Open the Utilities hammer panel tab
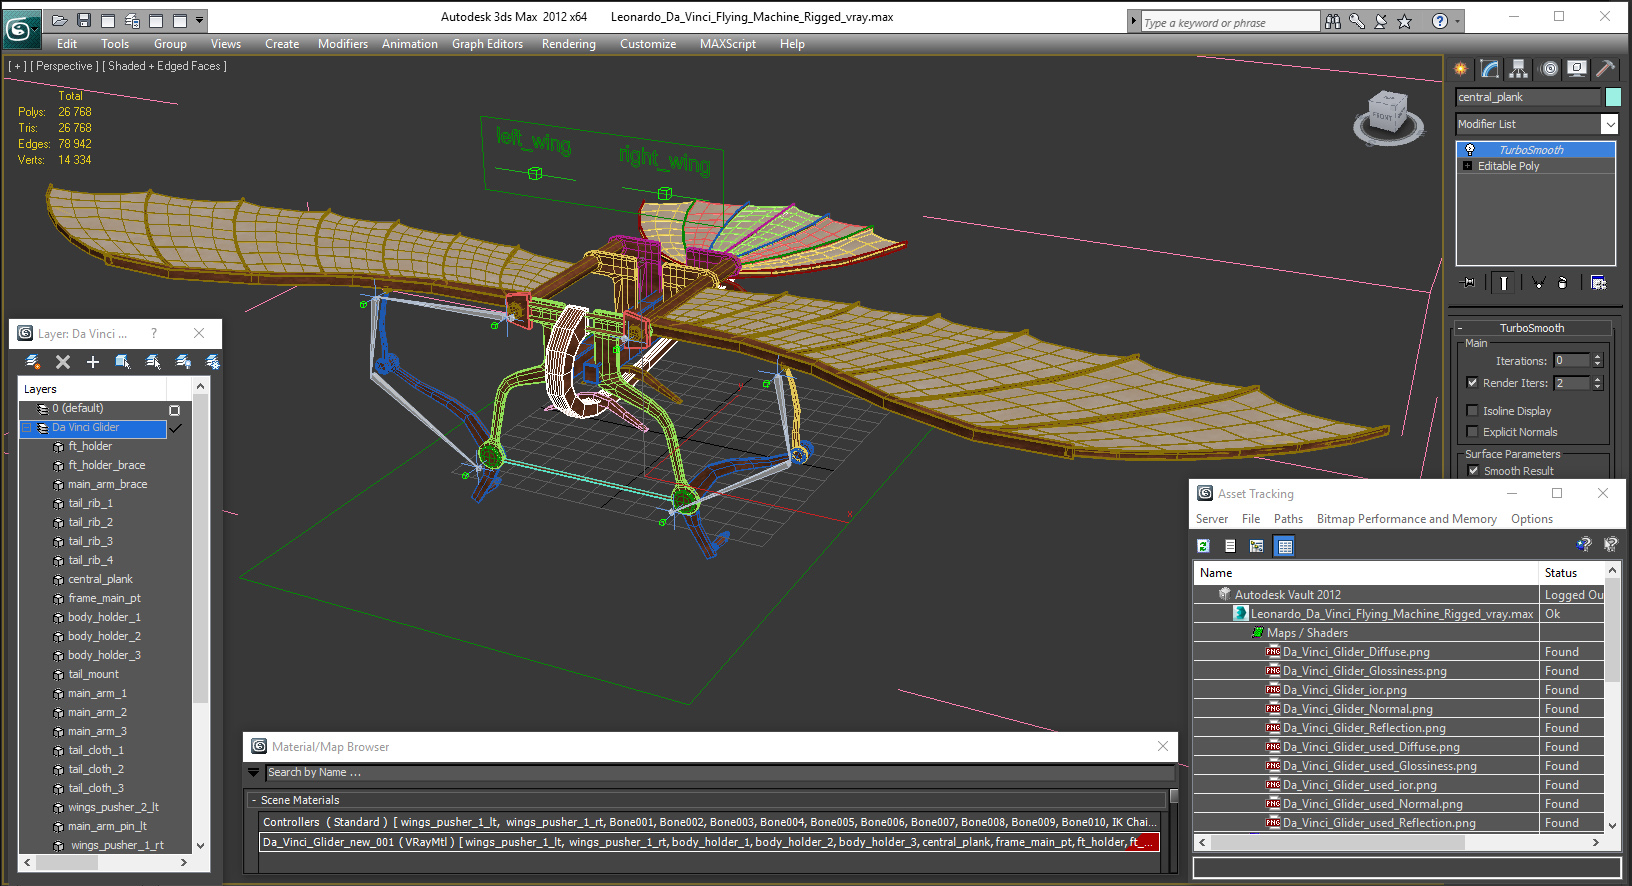The height and width of the screenshot is (886, 1632). click(x=1605, y=69)
